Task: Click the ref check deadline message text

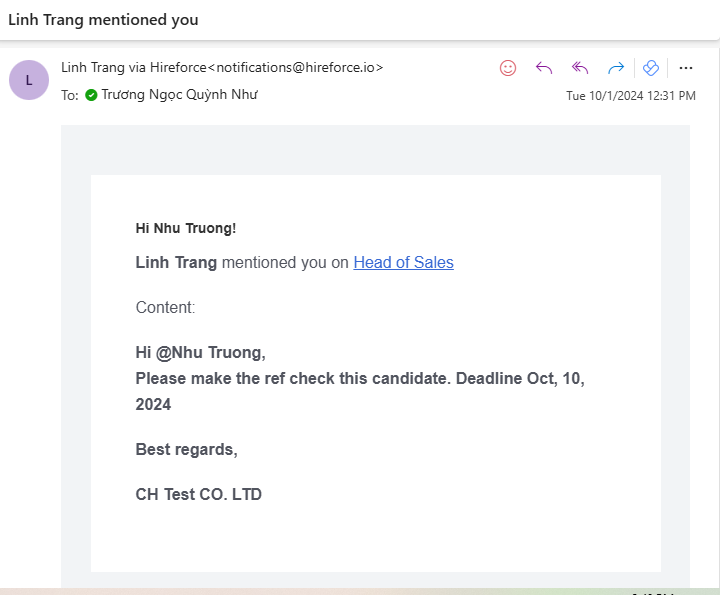Action: coord(359,379)
